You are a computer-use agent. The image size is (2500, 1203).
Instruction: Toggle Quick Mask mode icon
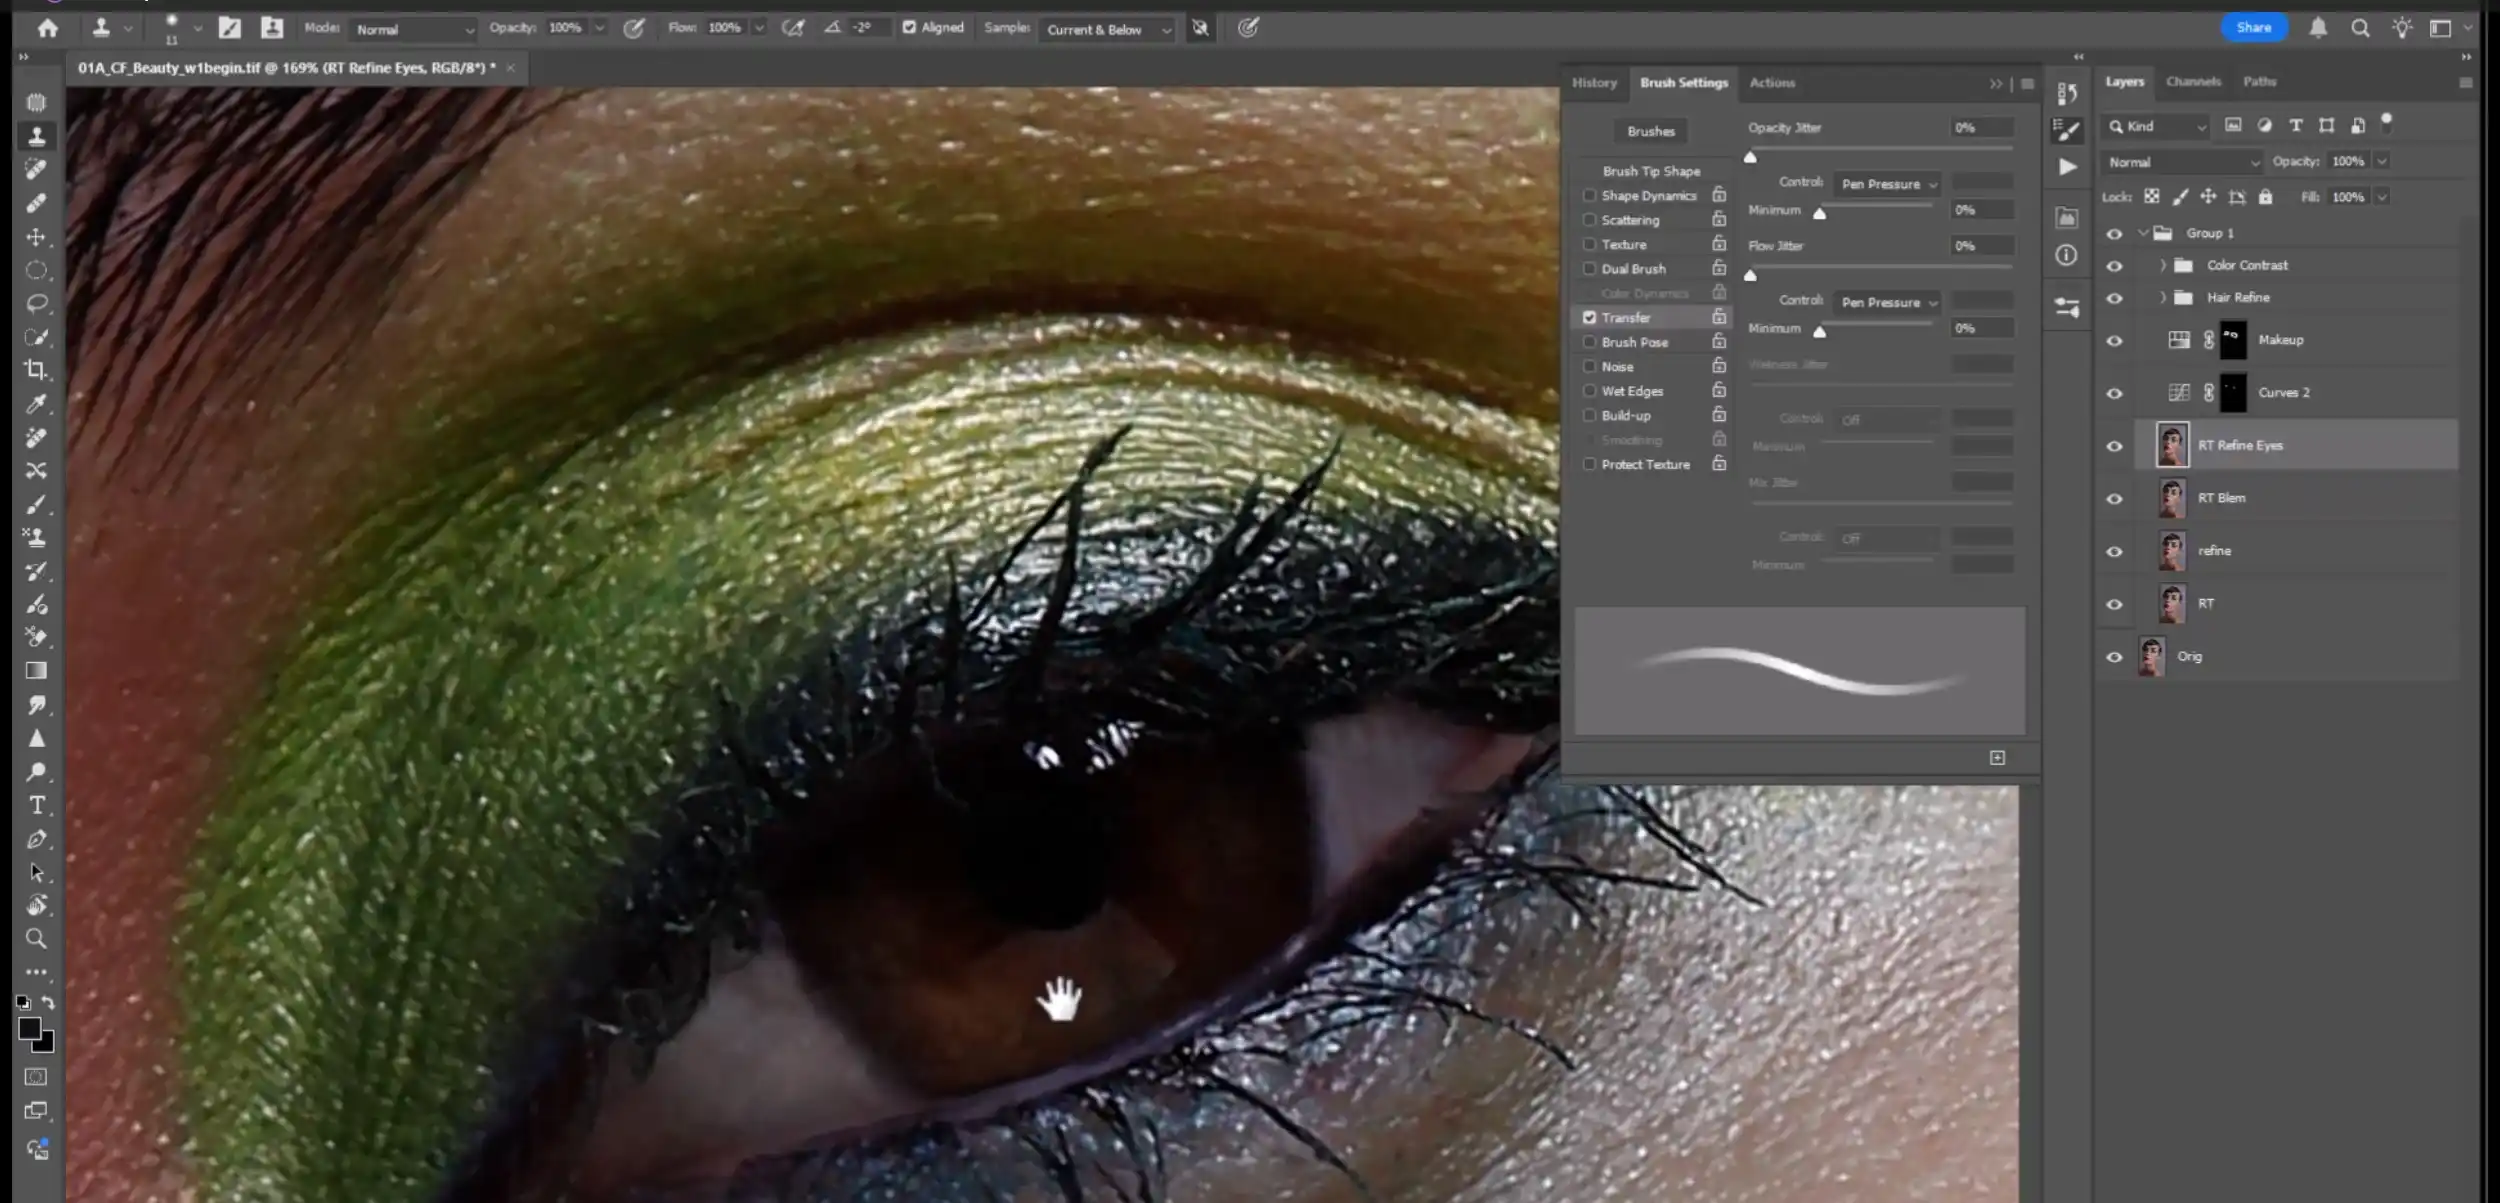(x=36, y=1077)
